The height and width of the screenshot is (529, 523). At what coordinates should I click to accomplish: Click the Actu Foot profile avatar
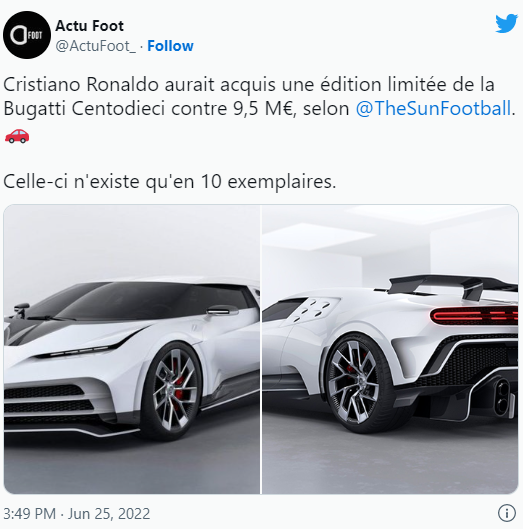27,35
